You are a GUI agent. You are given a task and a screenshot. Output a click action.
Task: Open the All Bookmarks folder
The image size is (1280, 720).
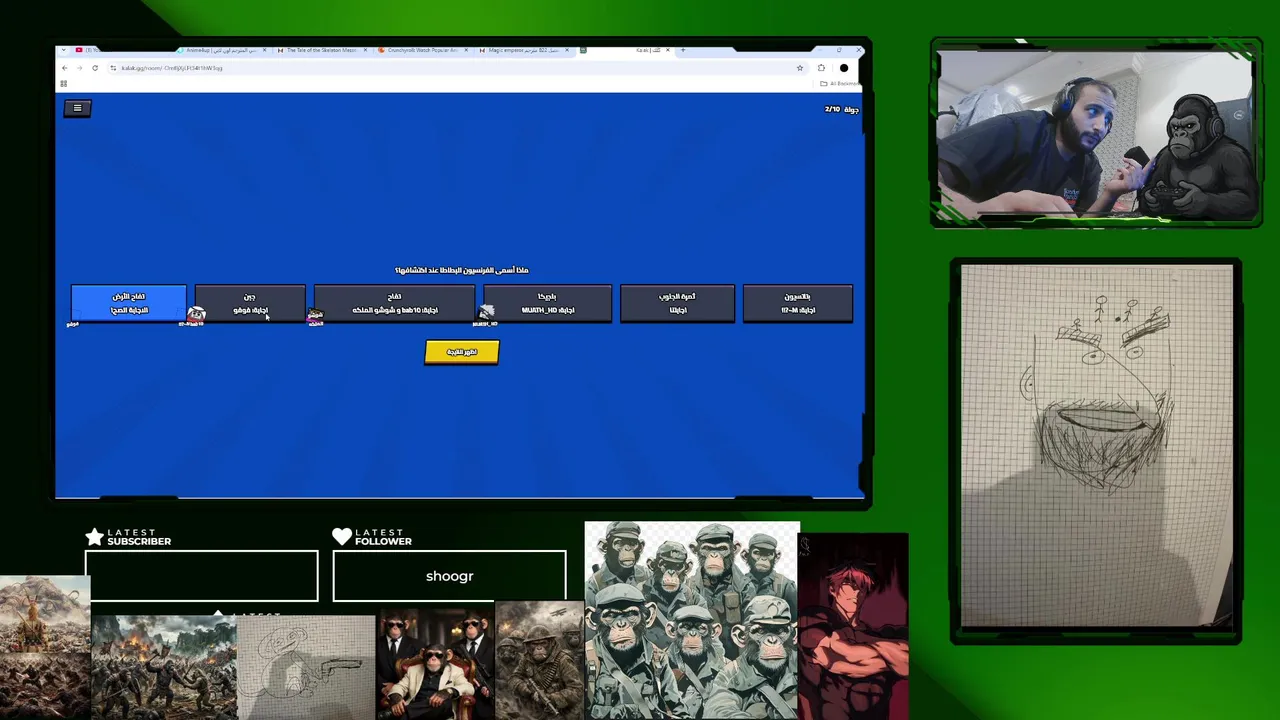click(x=838, y=84)
